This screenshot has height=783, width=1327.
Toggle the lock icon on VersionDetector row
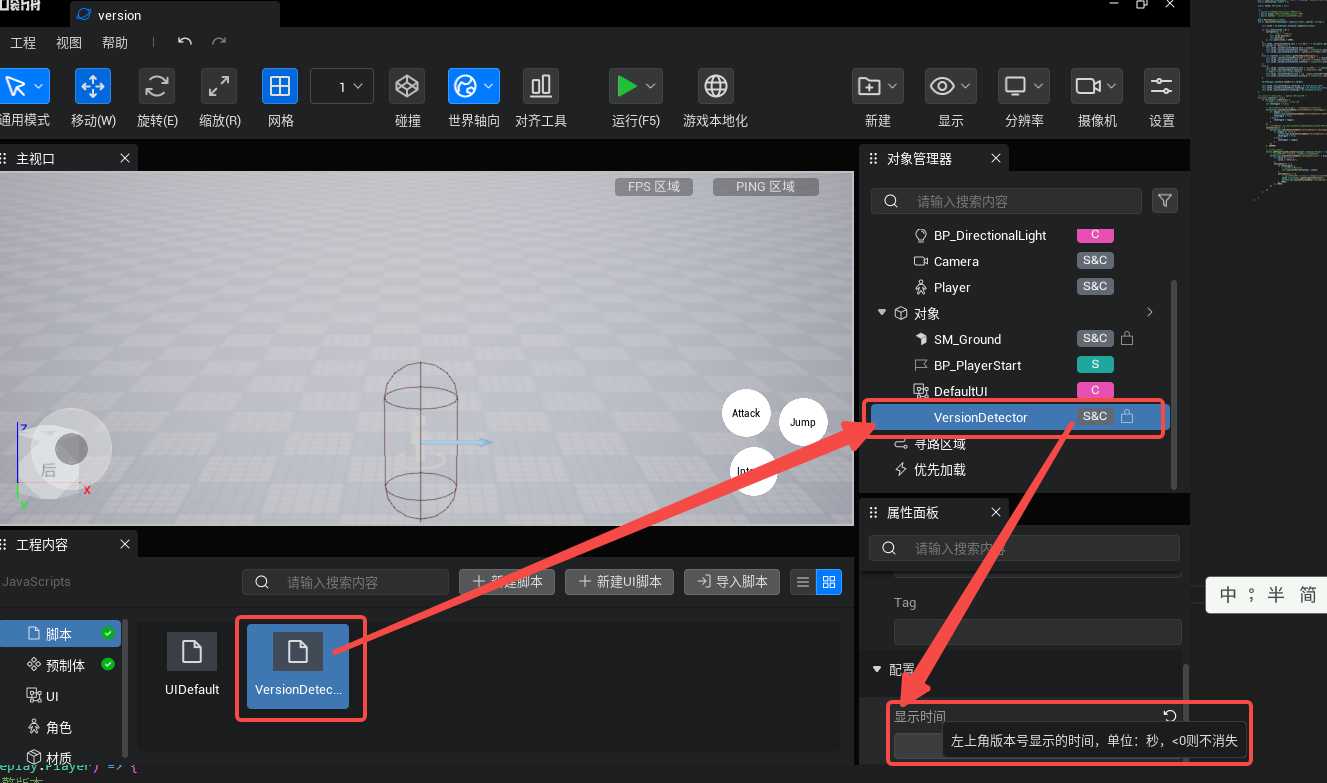coord(1127,417)
